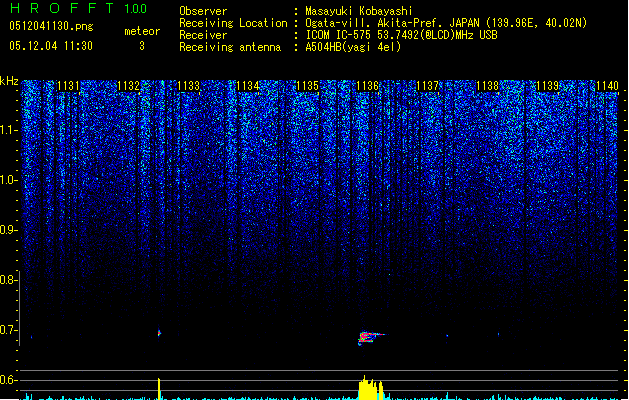Click the 0.7 frequency axis label

click(x=8, y=330)
